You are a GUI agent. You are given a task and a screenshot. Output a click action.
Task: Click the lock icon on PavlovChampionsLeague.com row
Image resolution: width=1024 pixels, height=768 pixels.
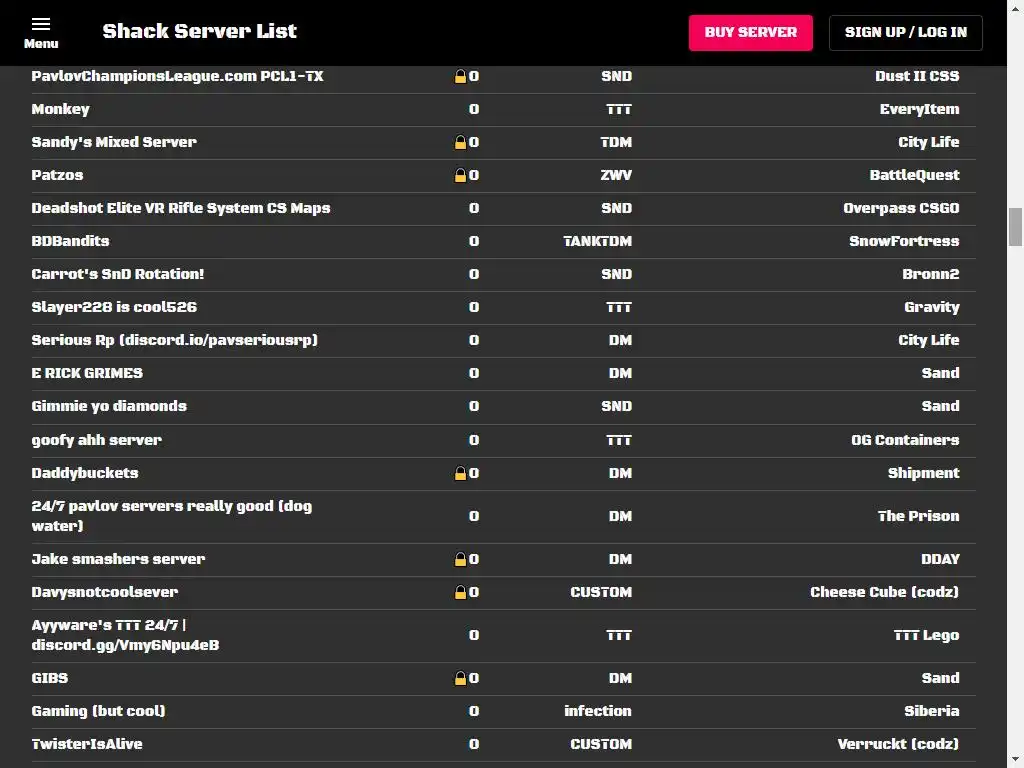pos(460,76)
